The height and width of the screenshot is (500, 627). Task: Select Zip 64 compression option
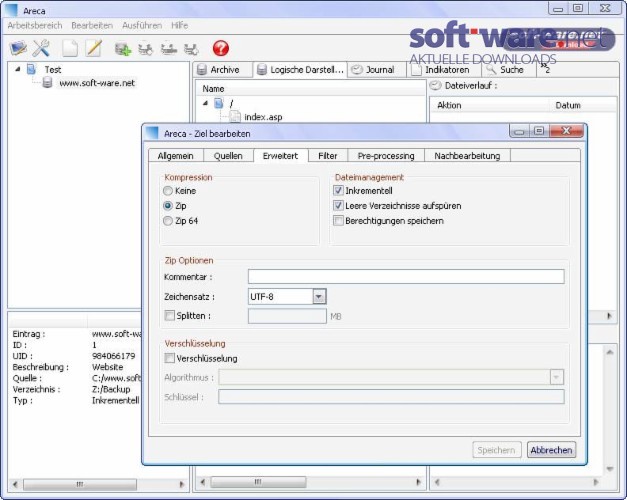[x=168, y=221]
